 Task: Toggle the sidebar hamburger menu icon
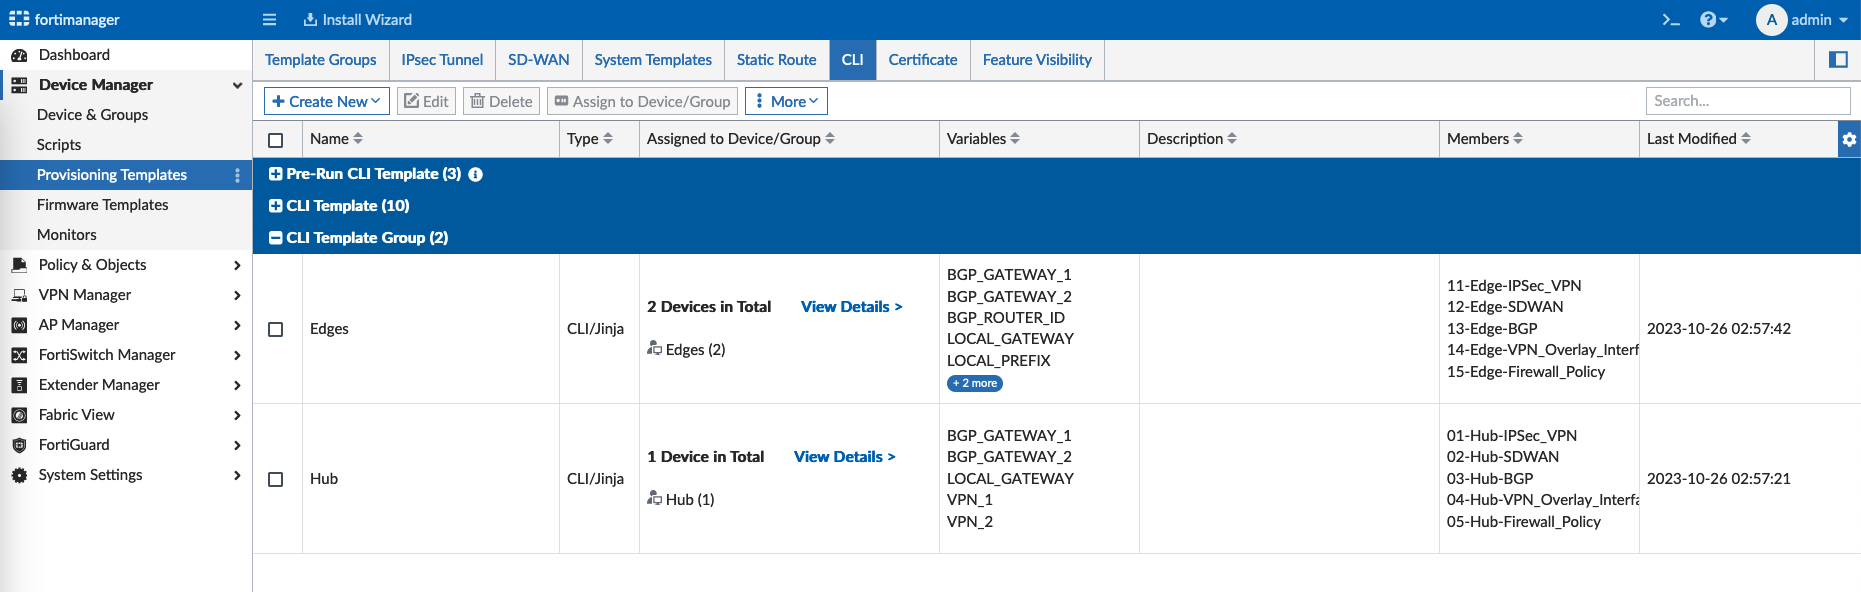coord(269,20)
